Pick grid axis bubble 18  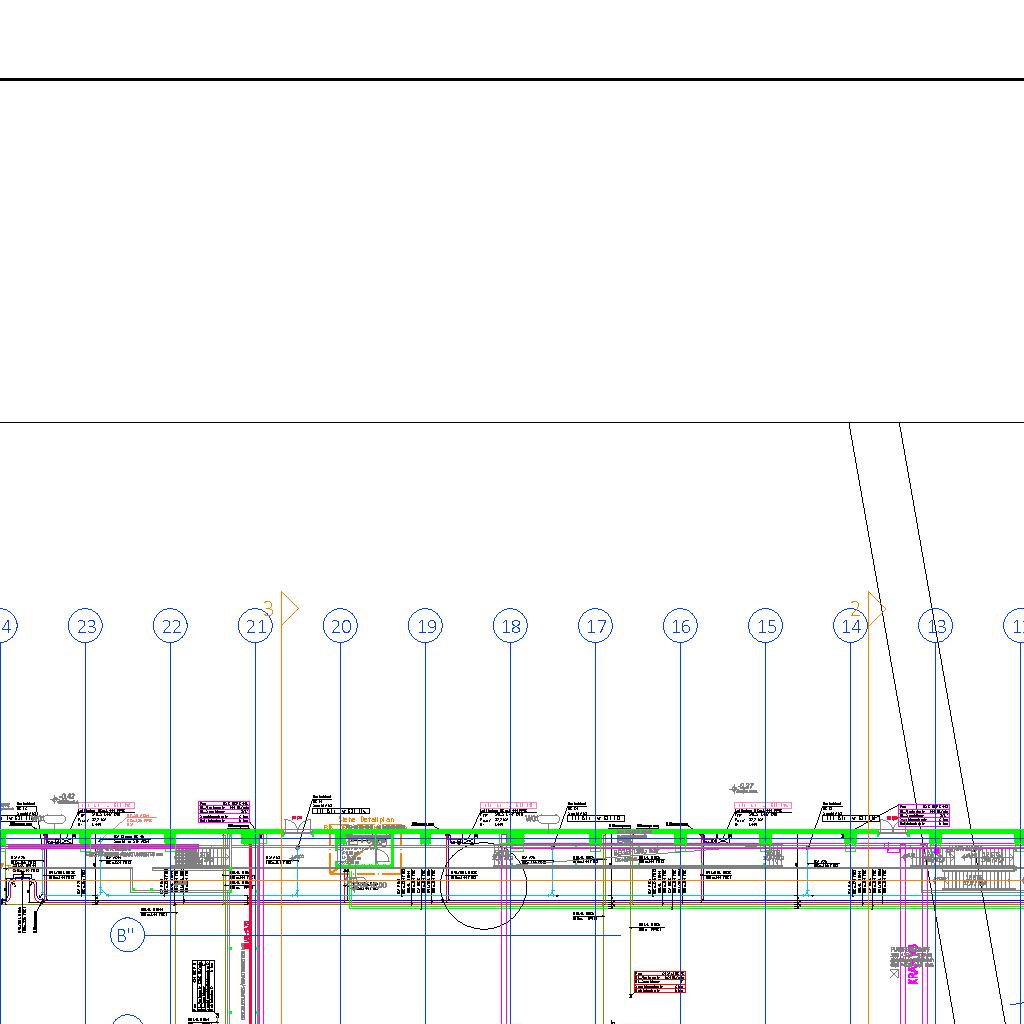(x=511, y=627)
